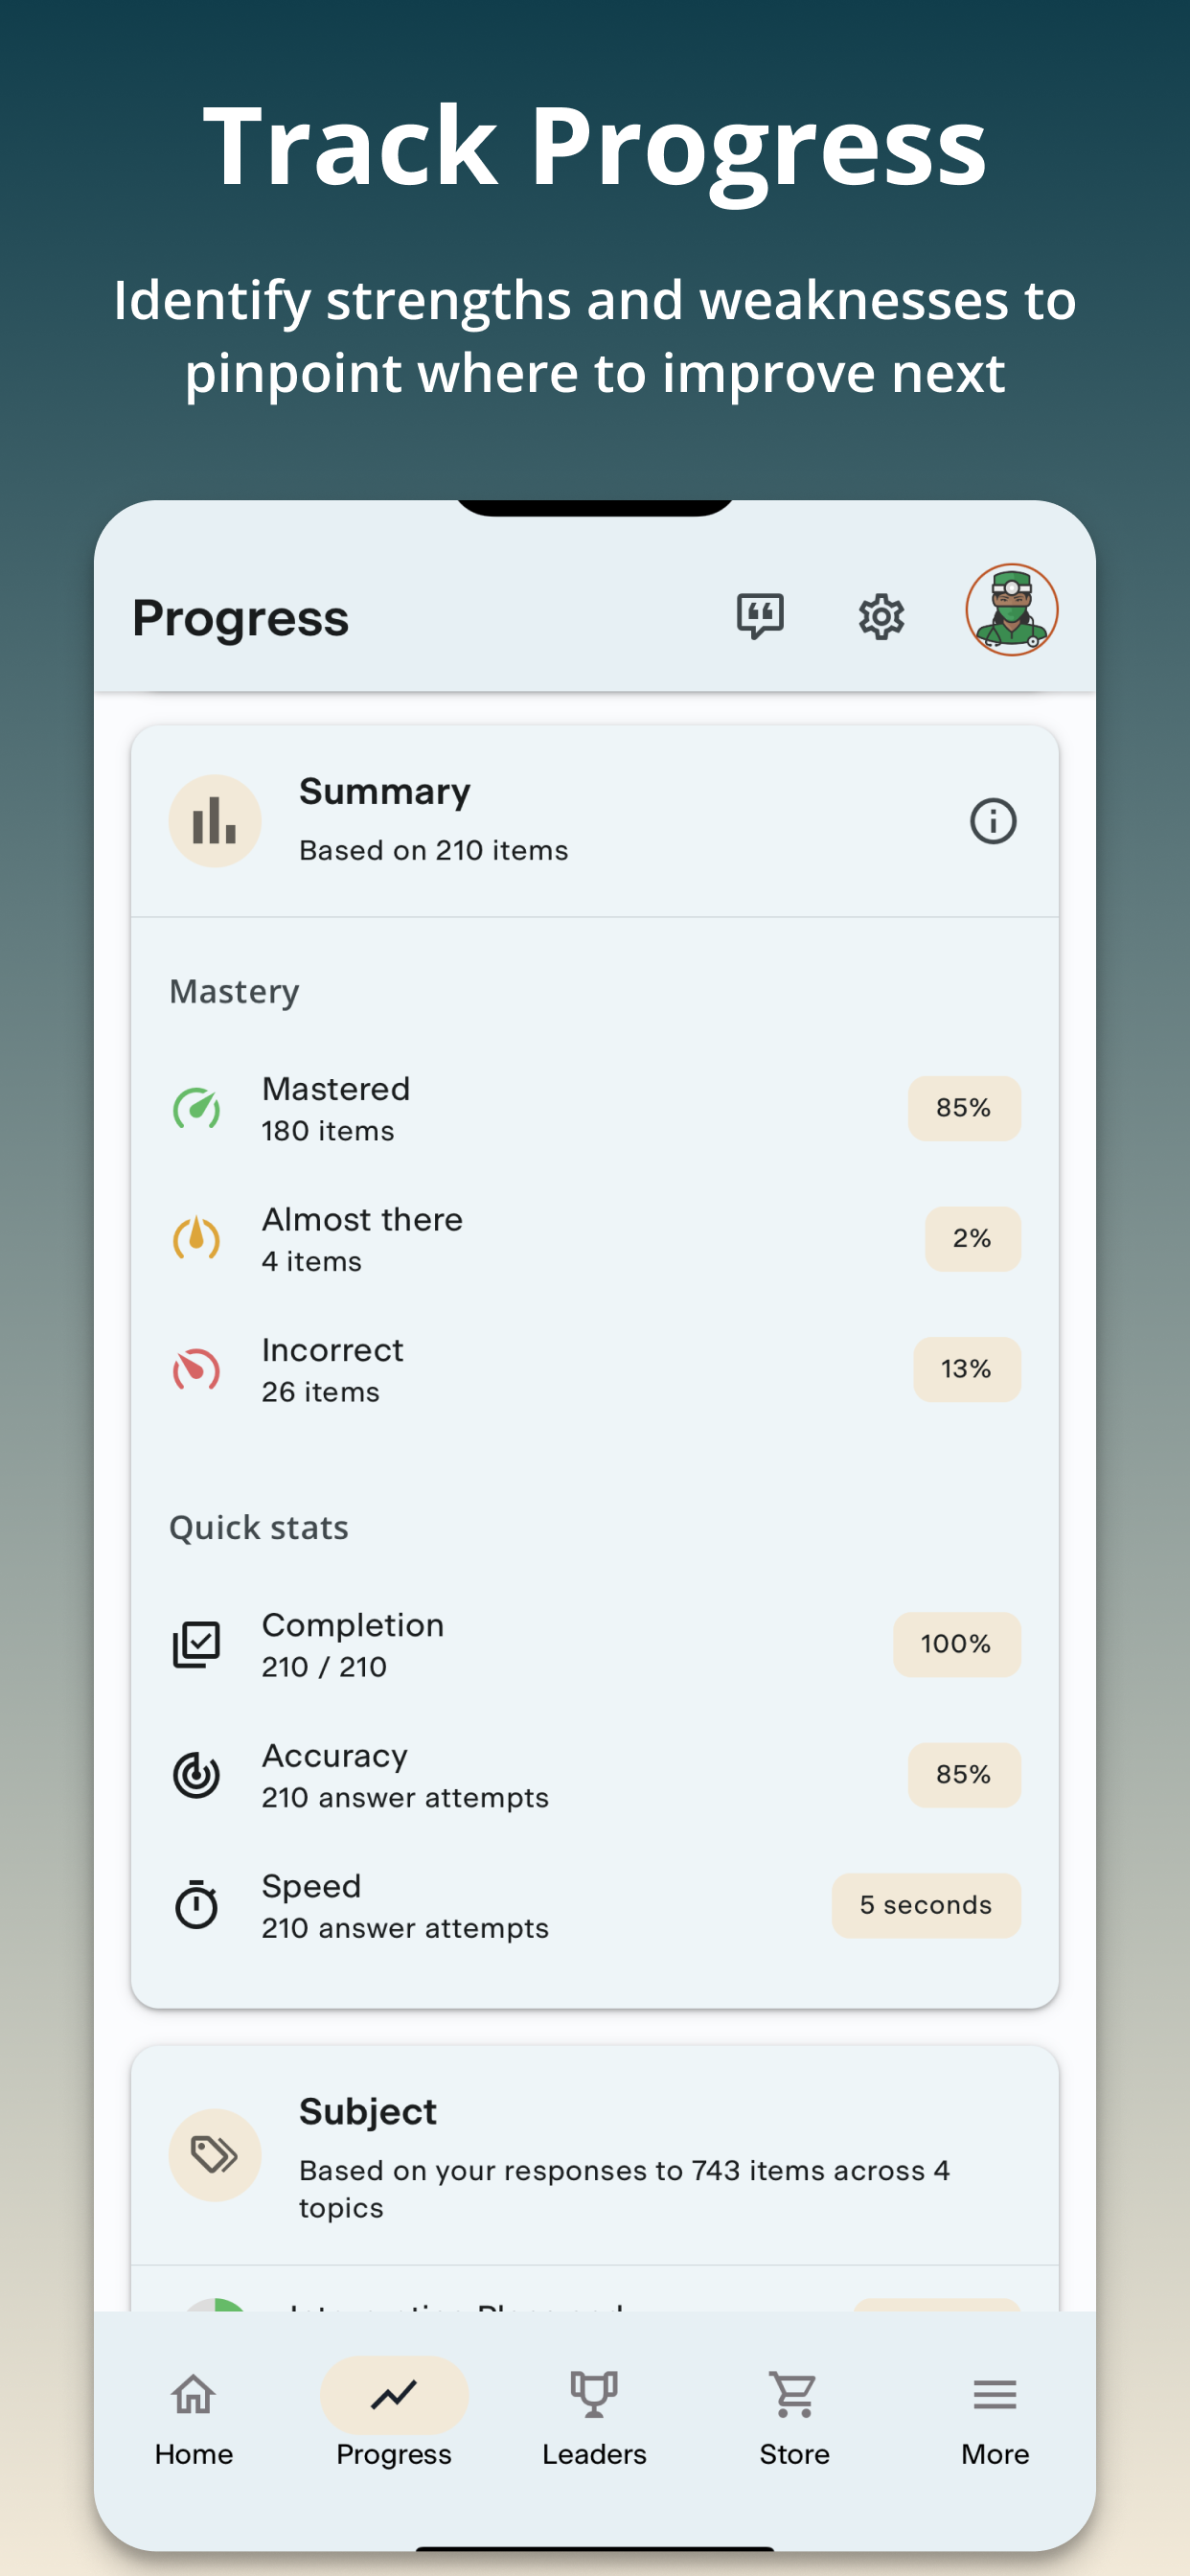Tap the red Incorrect gauge icon
The height and width of the screenshot is (2576, 1190).
(197, 1369)
